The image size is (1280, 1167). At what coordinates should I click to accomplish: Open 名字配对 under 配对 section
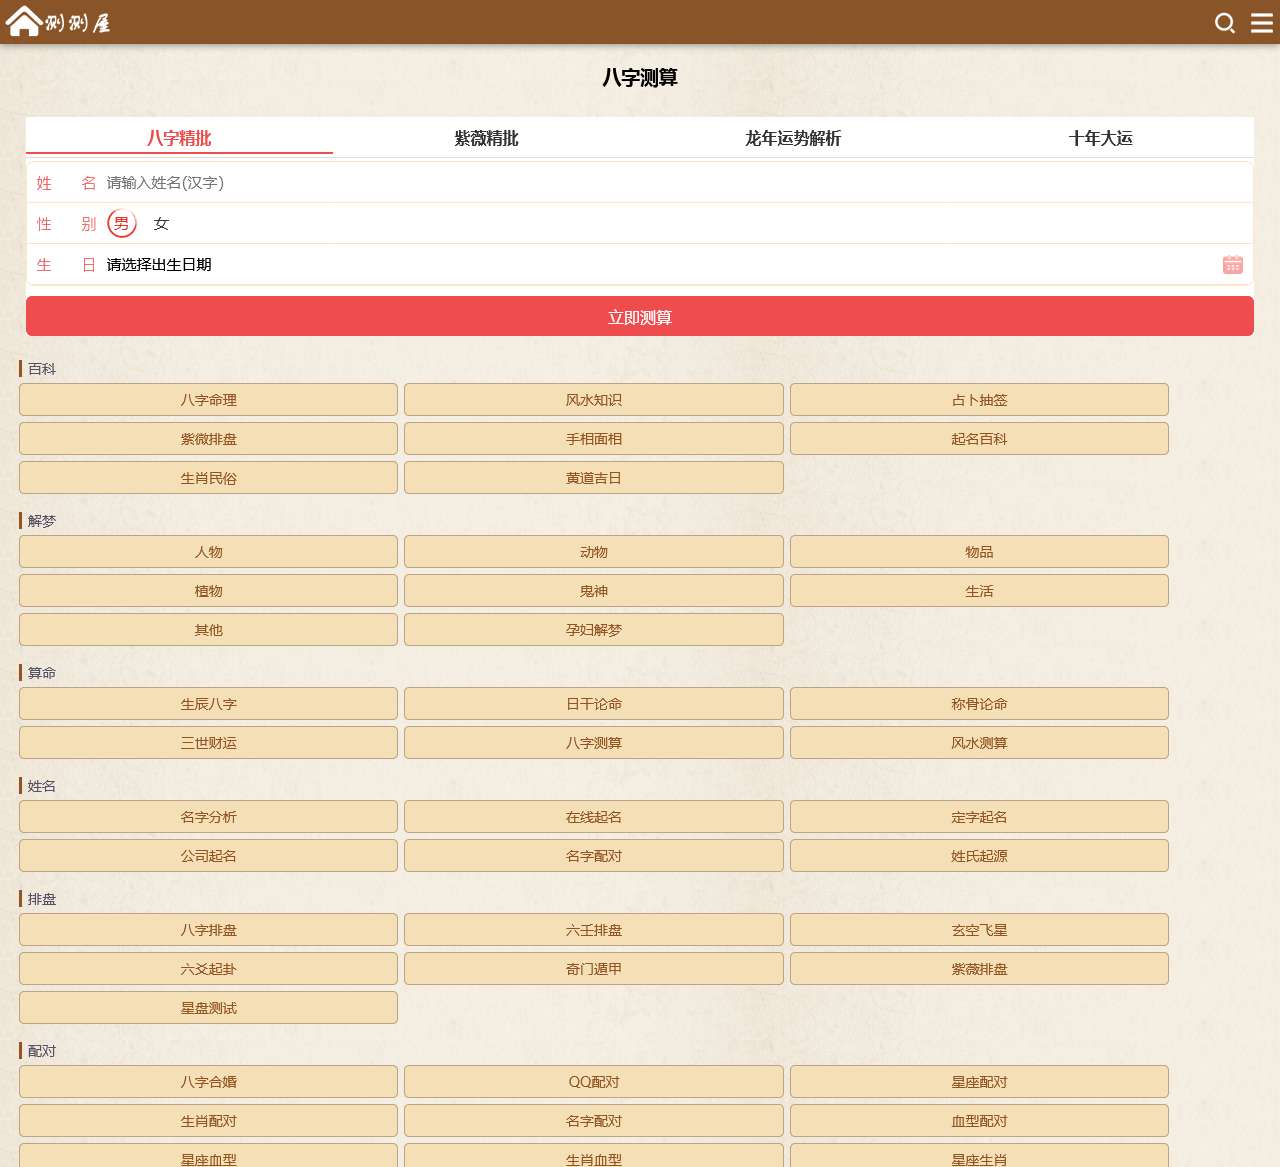click(x=594, y=1121)
